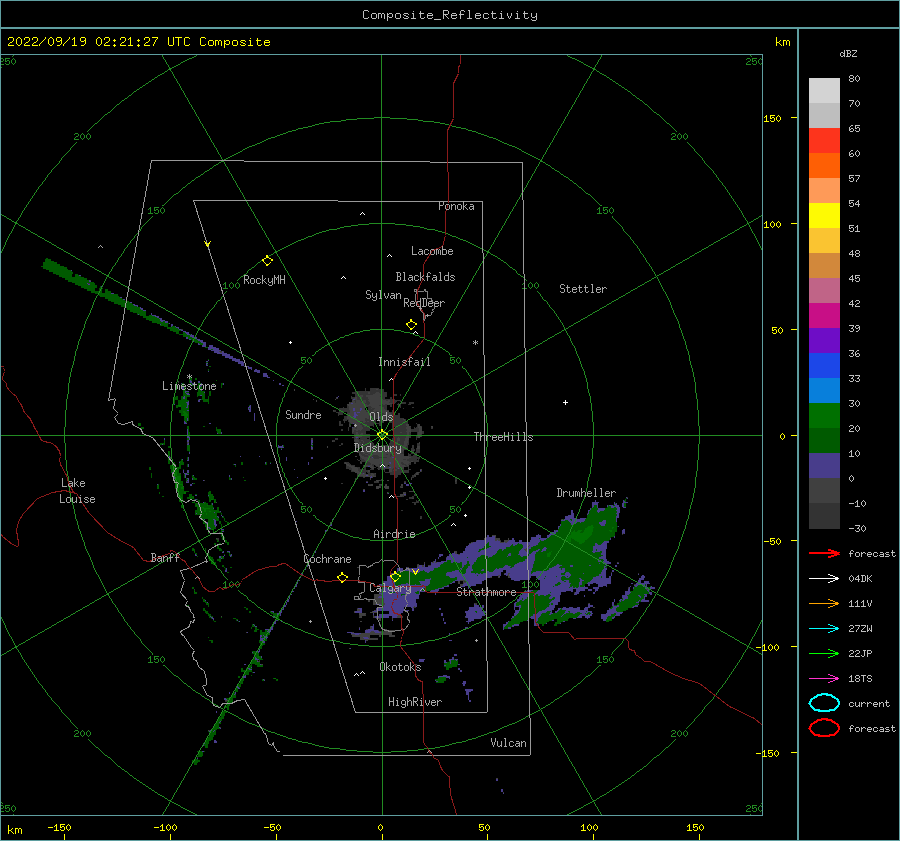Image resolution: width=900 pixels, height=841 pixels.
Task: Click the dBZ scale heading
Action: pos(848,54)
